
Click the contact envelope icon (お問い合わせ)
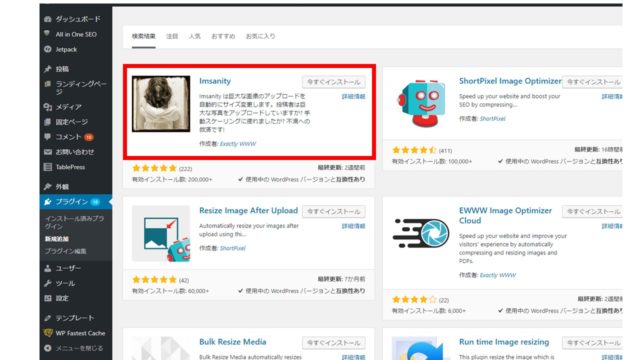48,152
